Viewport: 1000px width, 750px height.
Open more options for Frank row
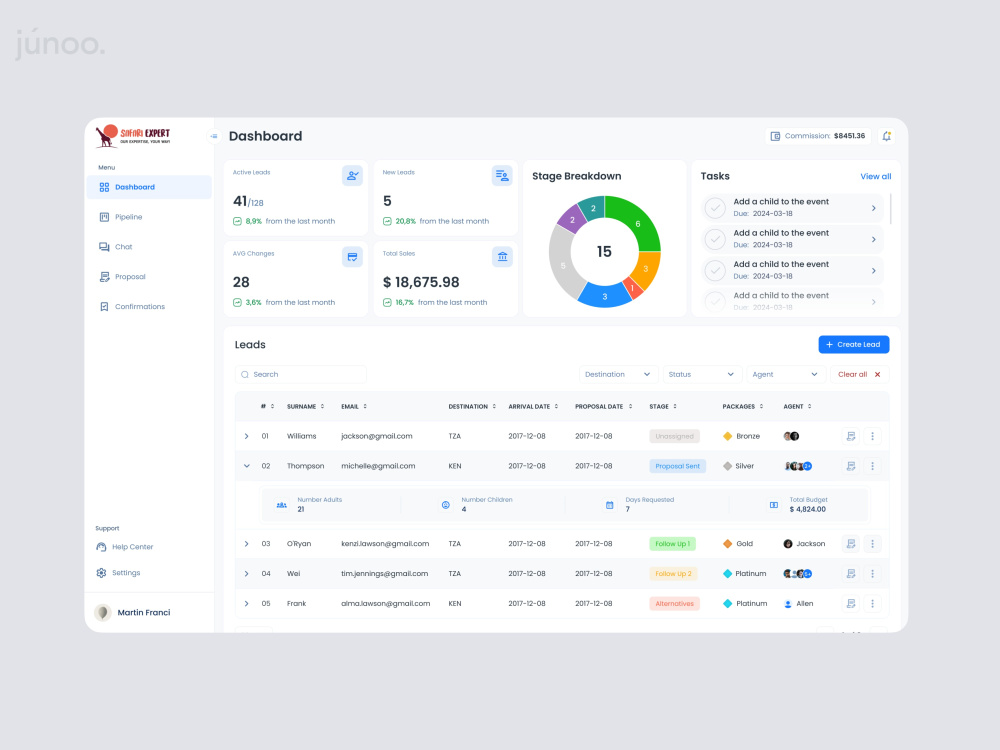pyautogui.click(x=872, y=603)
